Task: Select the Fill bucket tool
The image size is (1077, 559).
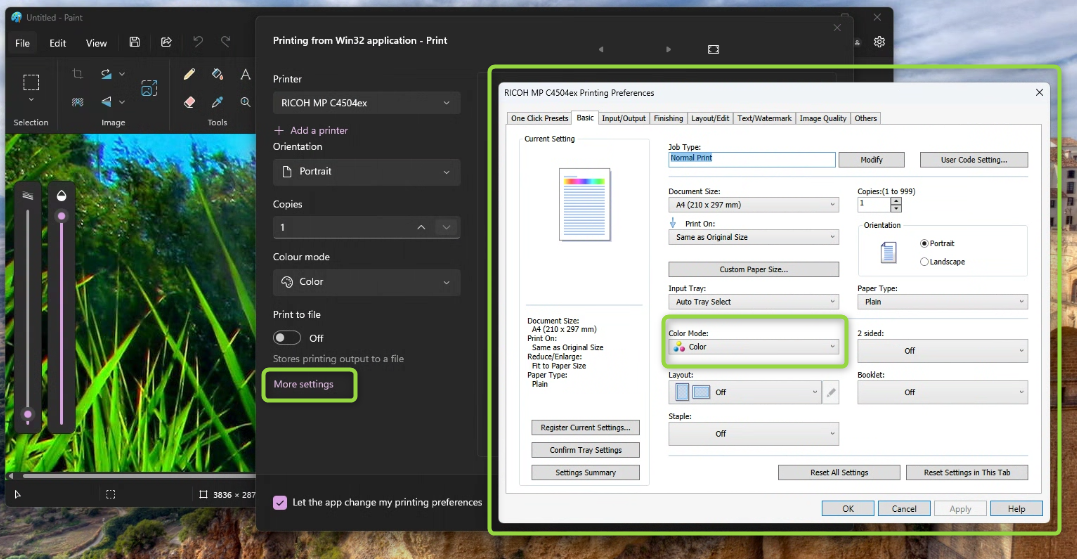Action: click(217, 74)
